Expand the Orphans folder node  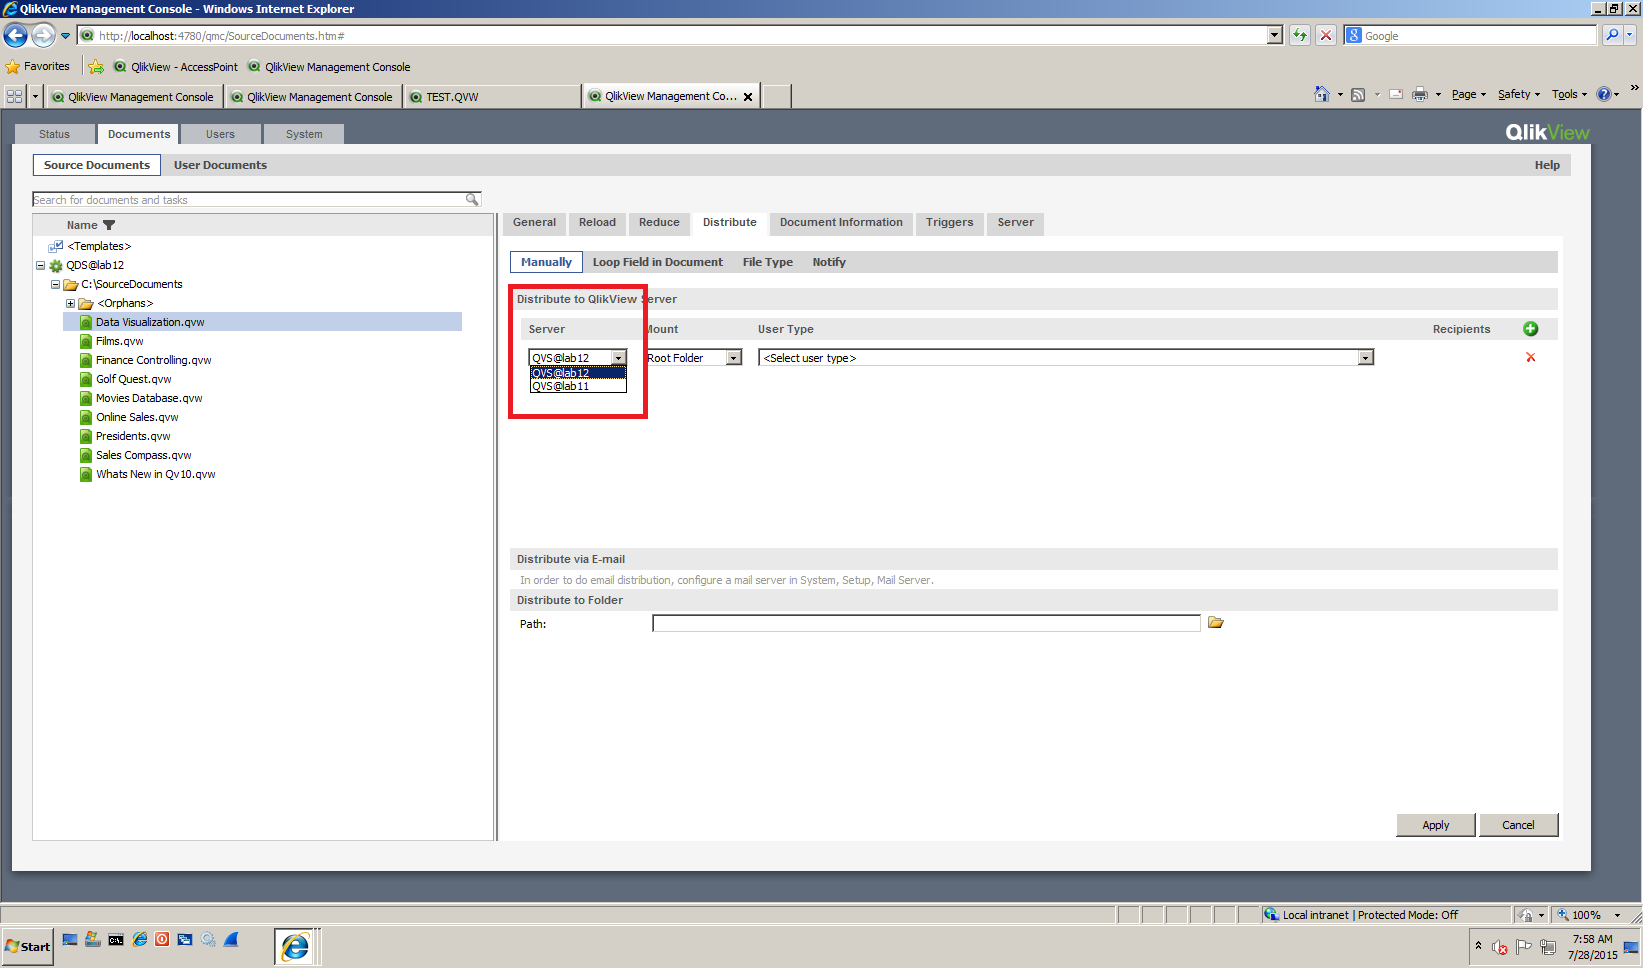coord(70,304)
